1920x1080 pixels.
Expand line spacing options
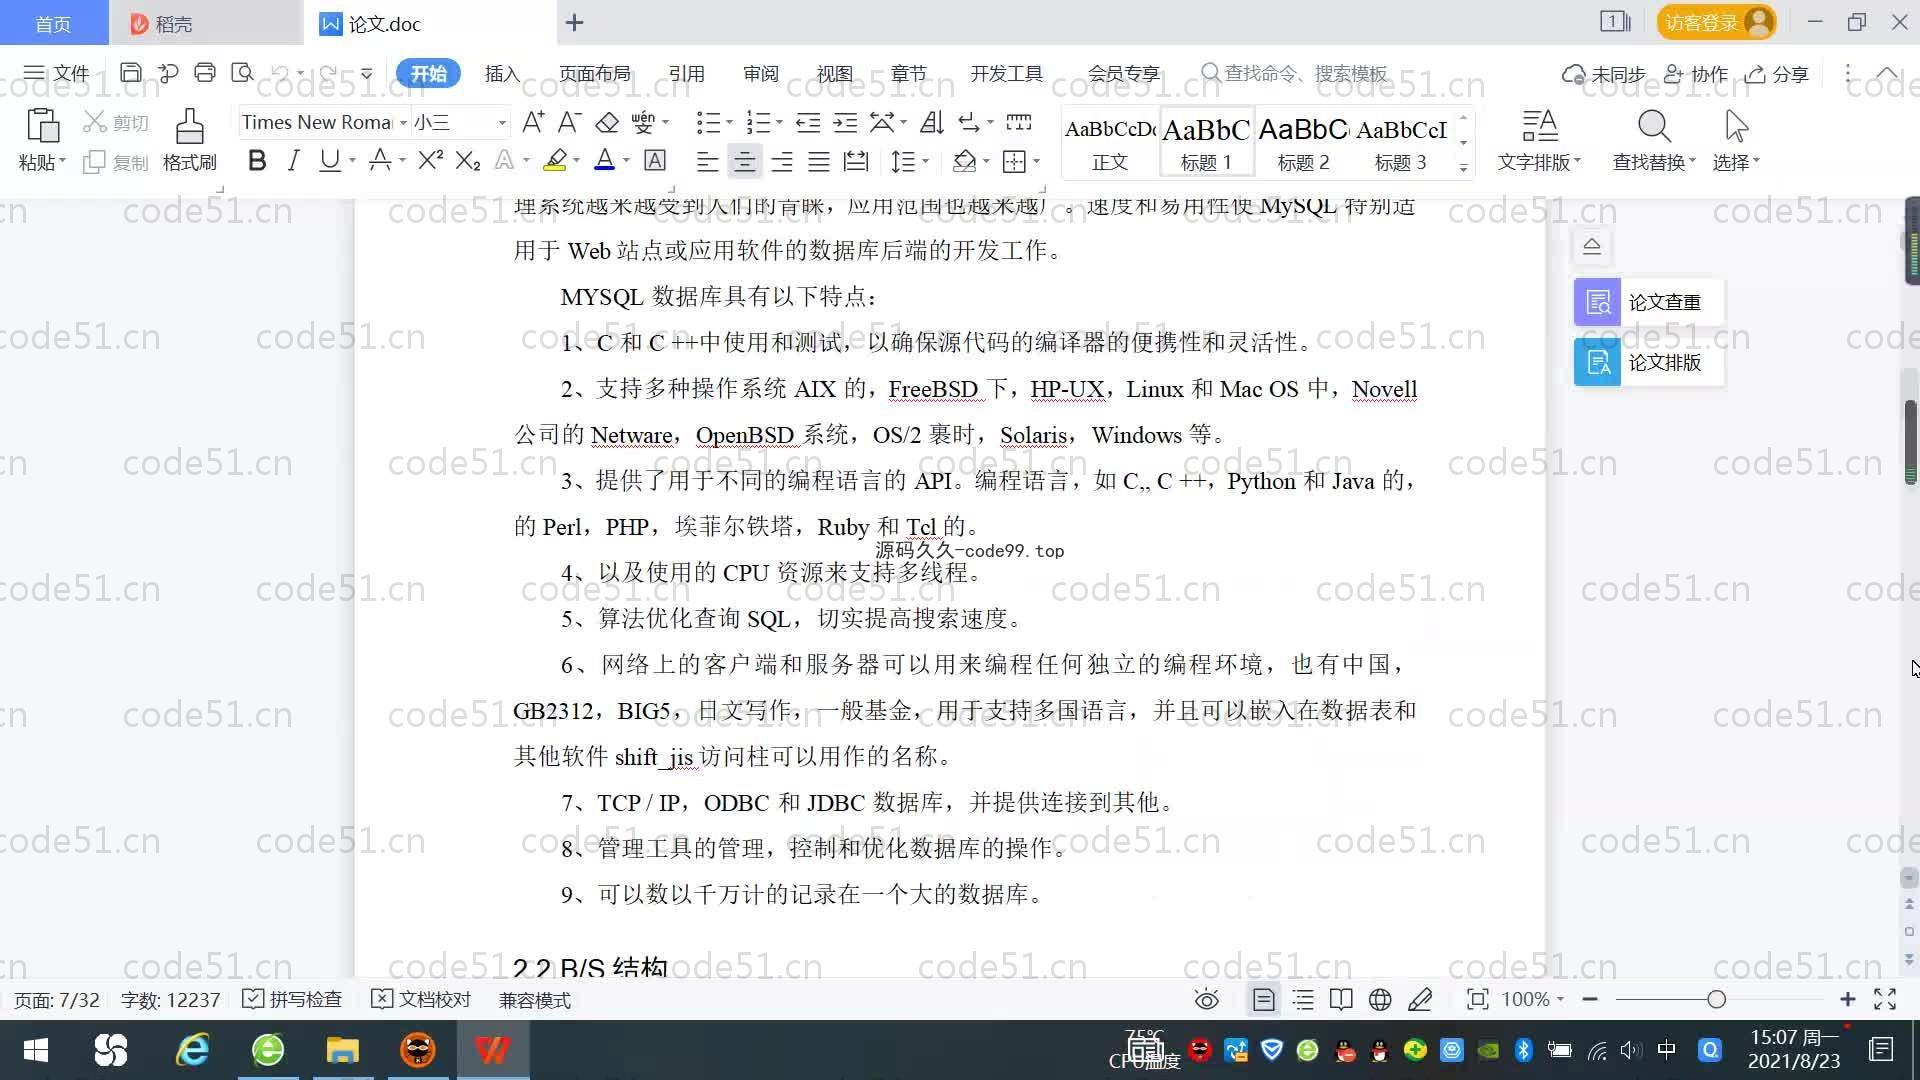[x=926, y=161]
